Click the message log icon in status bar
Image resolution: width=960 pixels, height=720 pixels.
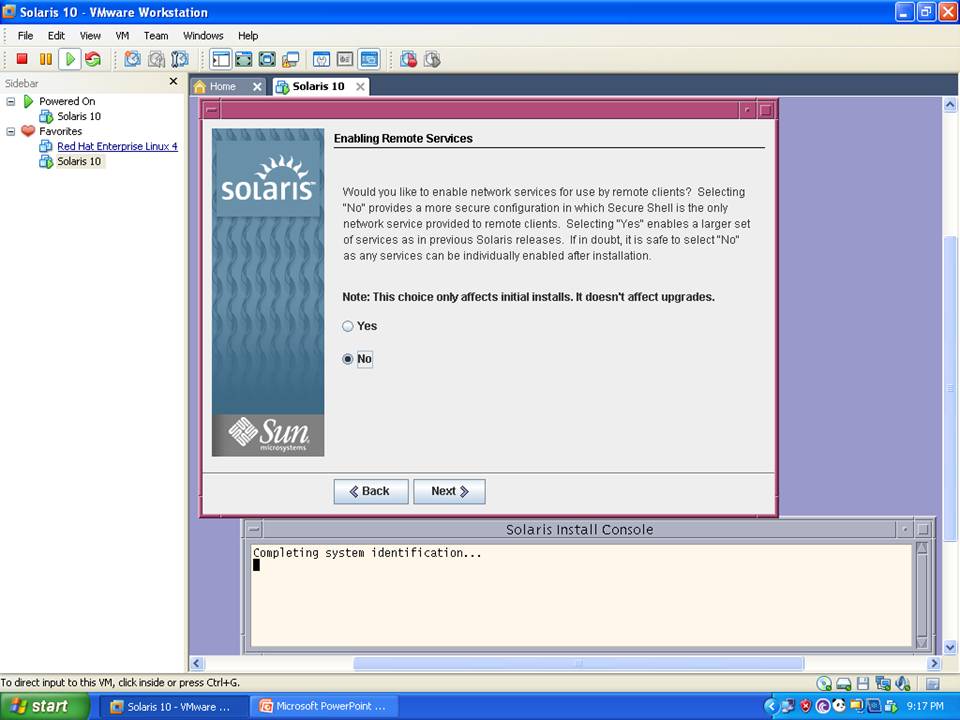tap(932, 683)
